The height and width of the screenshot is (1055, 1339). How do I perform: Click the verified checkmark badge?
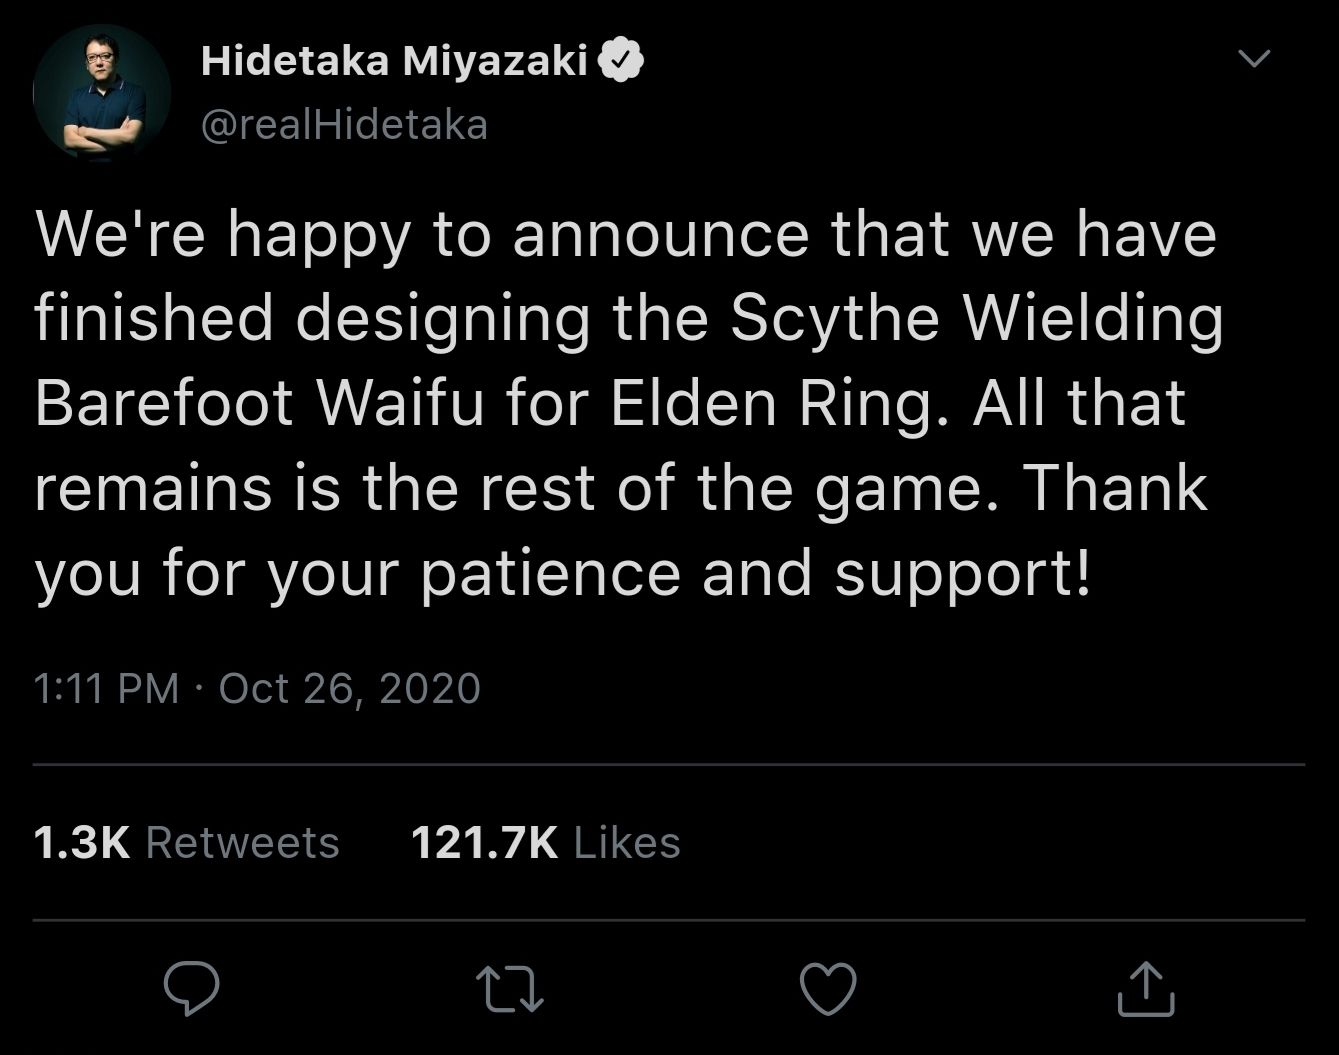[x=621, y=62]
